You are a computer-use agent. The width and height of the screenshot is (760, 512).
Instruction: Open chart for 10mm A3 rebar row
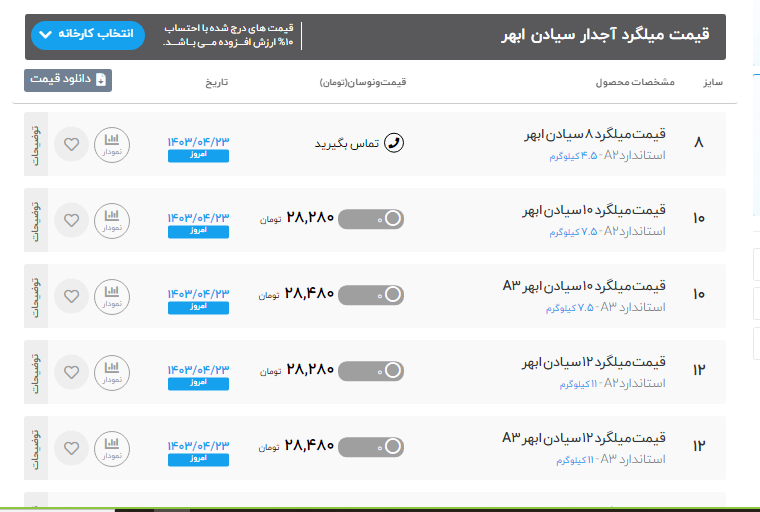click(x=112, y=296)
